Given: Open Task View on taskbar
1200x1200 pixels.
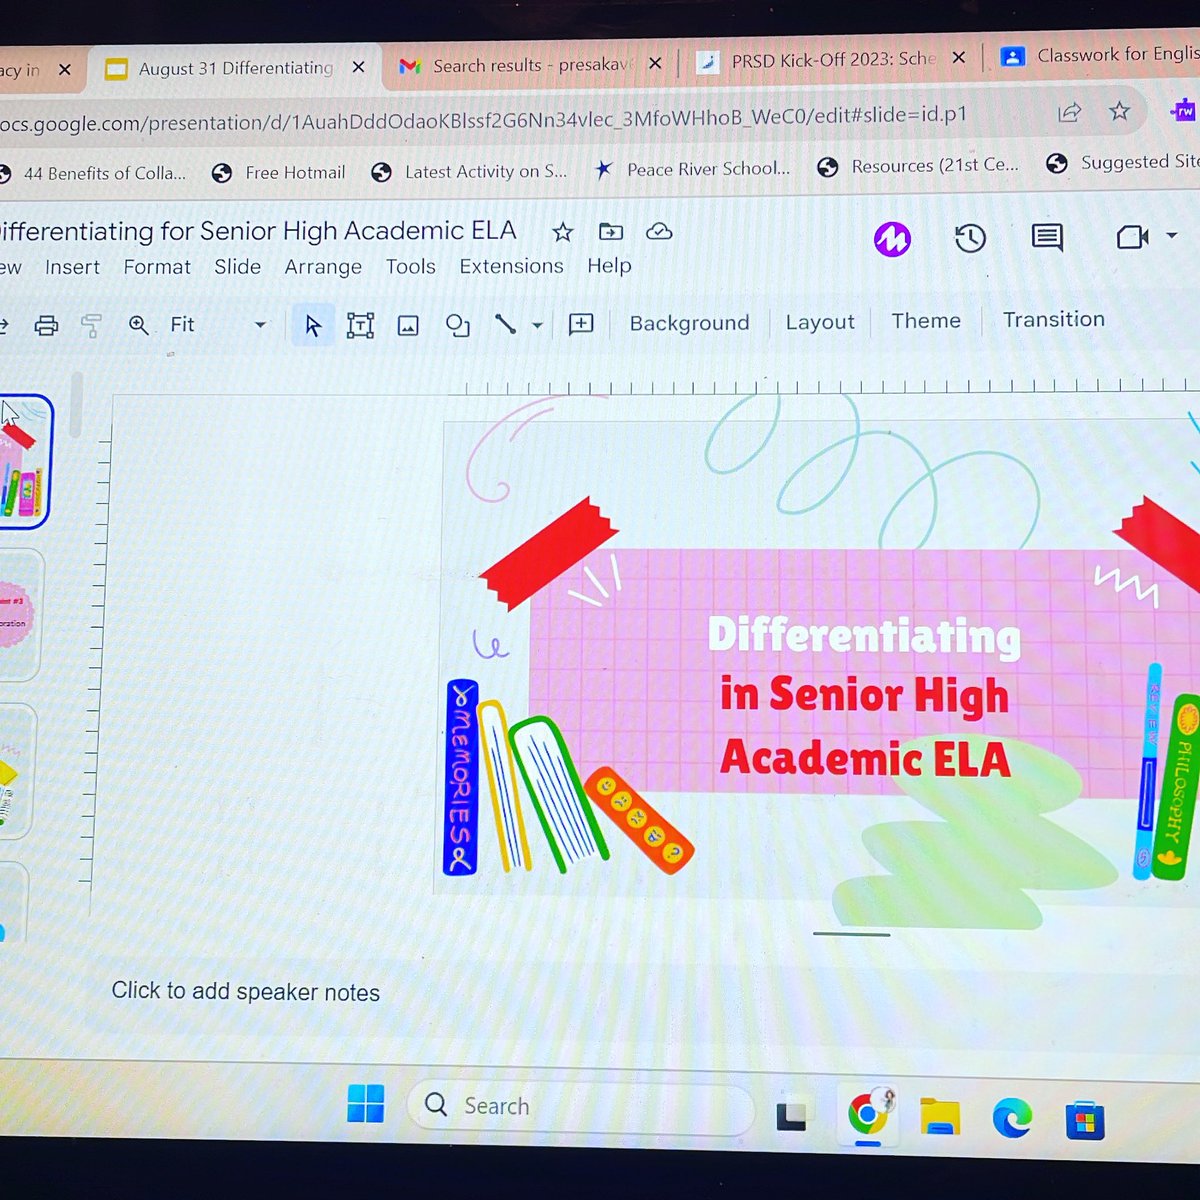Looking at the screenshot, I should click(791, 1116).
